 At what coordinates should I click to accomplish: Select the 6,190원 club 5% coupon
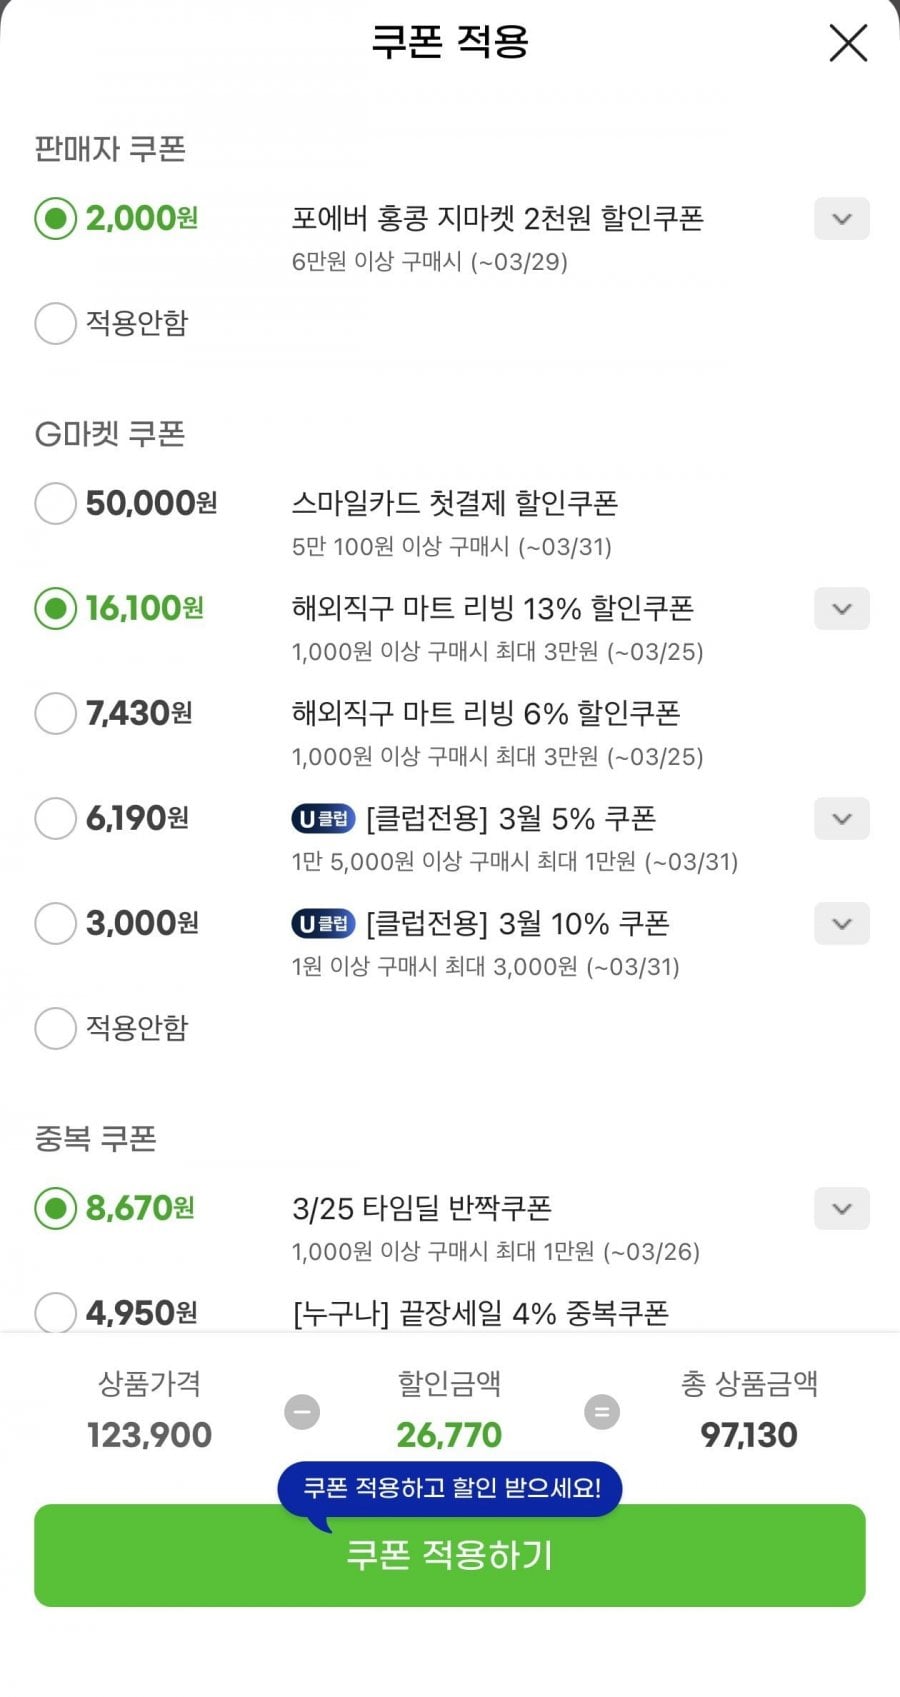pos(55,818)
